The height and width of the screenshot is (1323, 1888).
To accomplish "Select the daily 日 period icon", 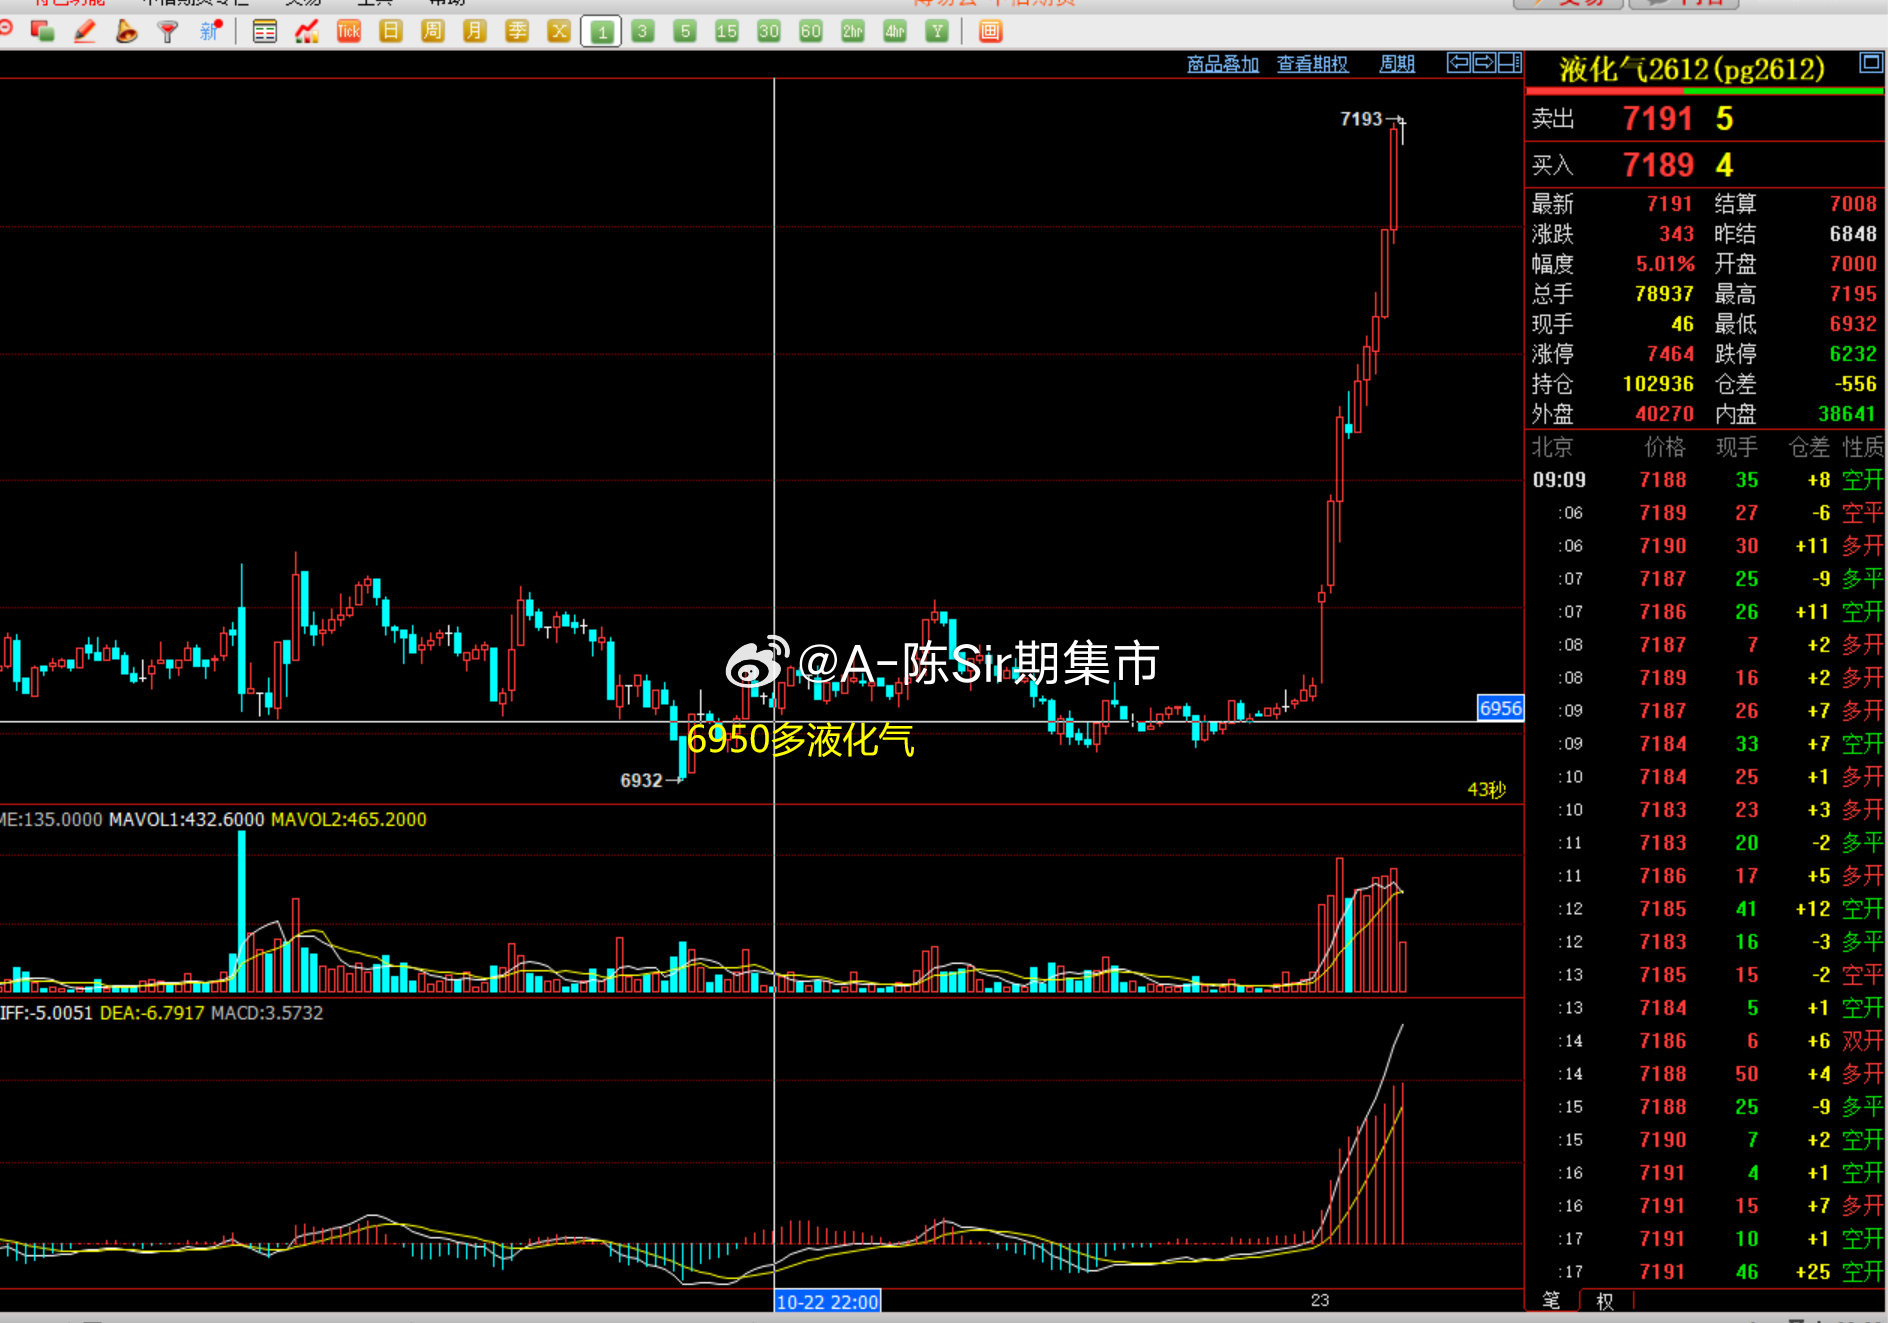I will pos(391,32).
